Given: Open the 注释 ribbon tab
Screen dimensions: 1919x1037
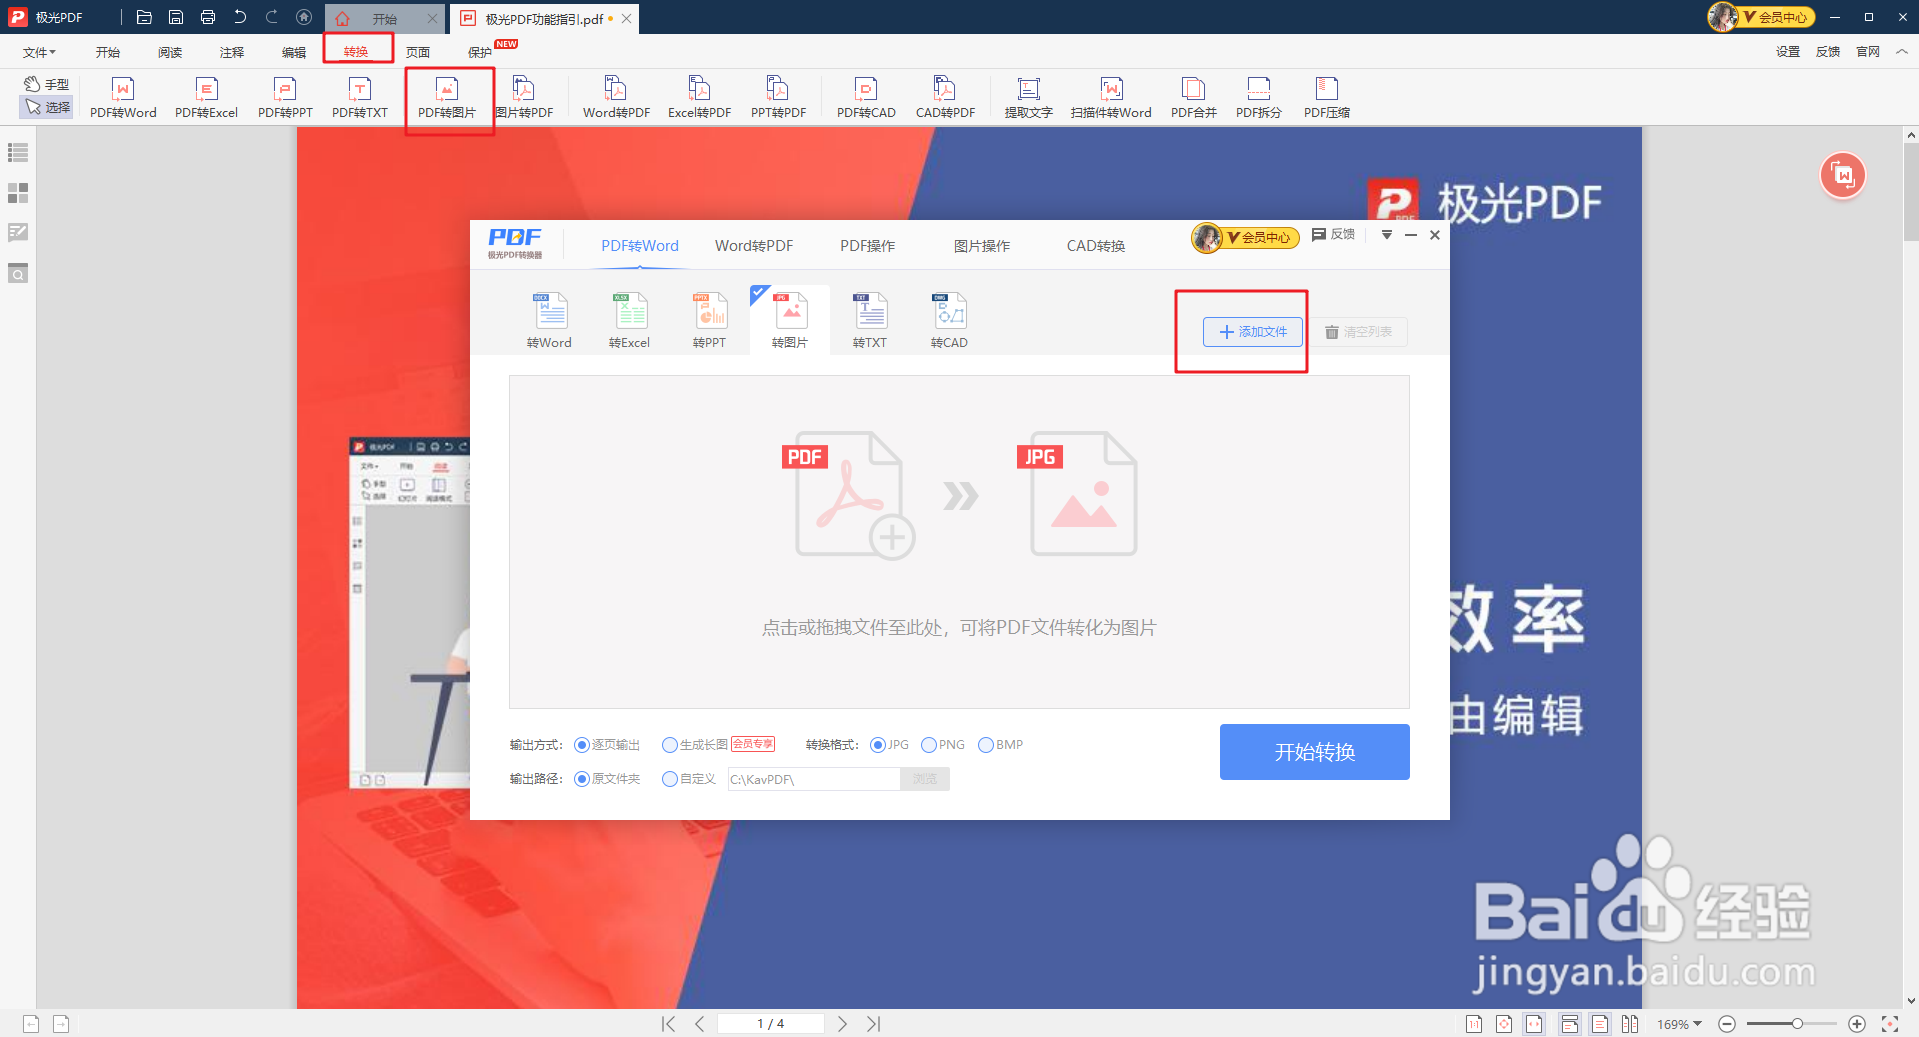Looking at the screenshot, I should (232, 52).
